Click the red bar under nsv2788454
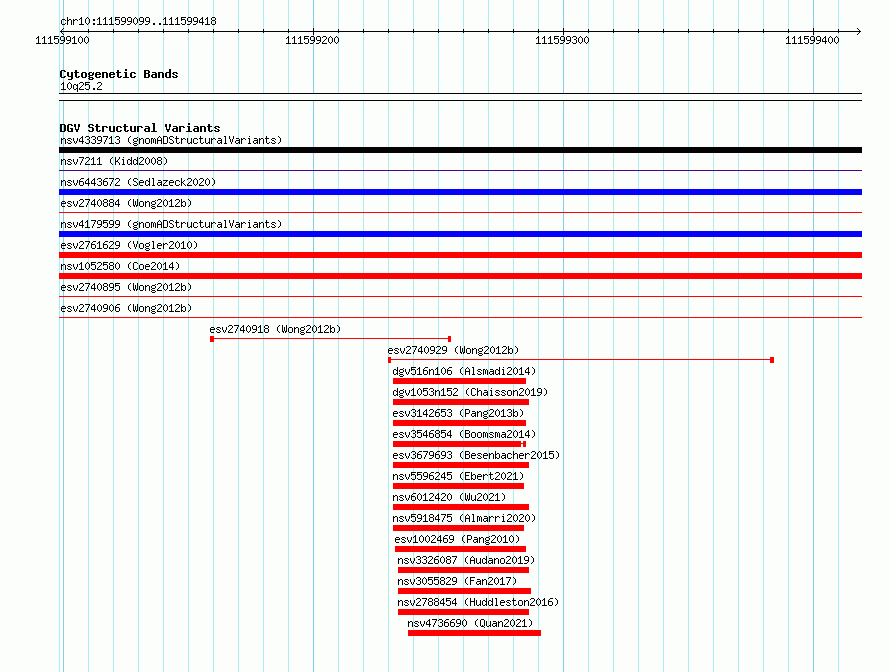Screen dimensions: 890x672 (463, 612)
